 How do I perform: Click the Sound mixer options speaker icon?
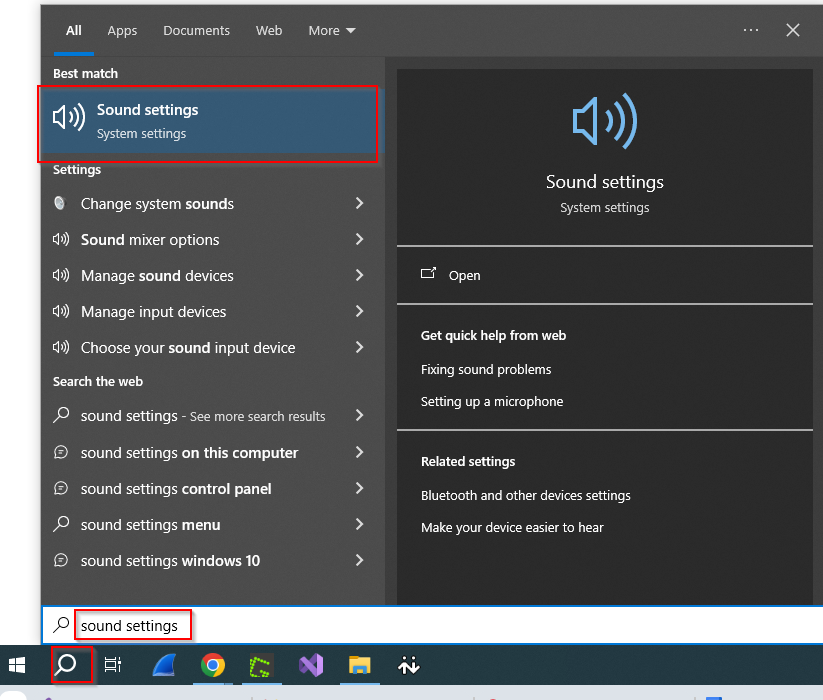[61, 239]
